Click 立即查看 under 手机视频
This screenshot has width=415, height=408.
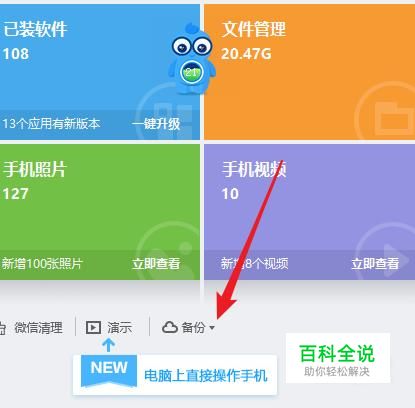pos(375,264)
